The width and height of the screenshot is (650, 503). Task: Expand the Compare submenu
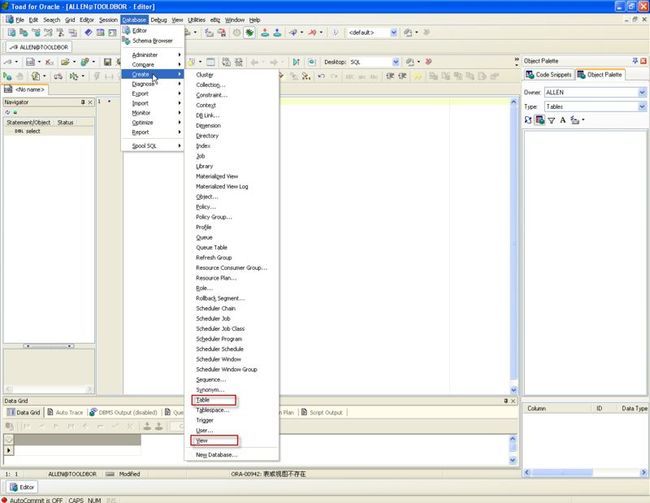pyautogui.click(x=153, y=64)
